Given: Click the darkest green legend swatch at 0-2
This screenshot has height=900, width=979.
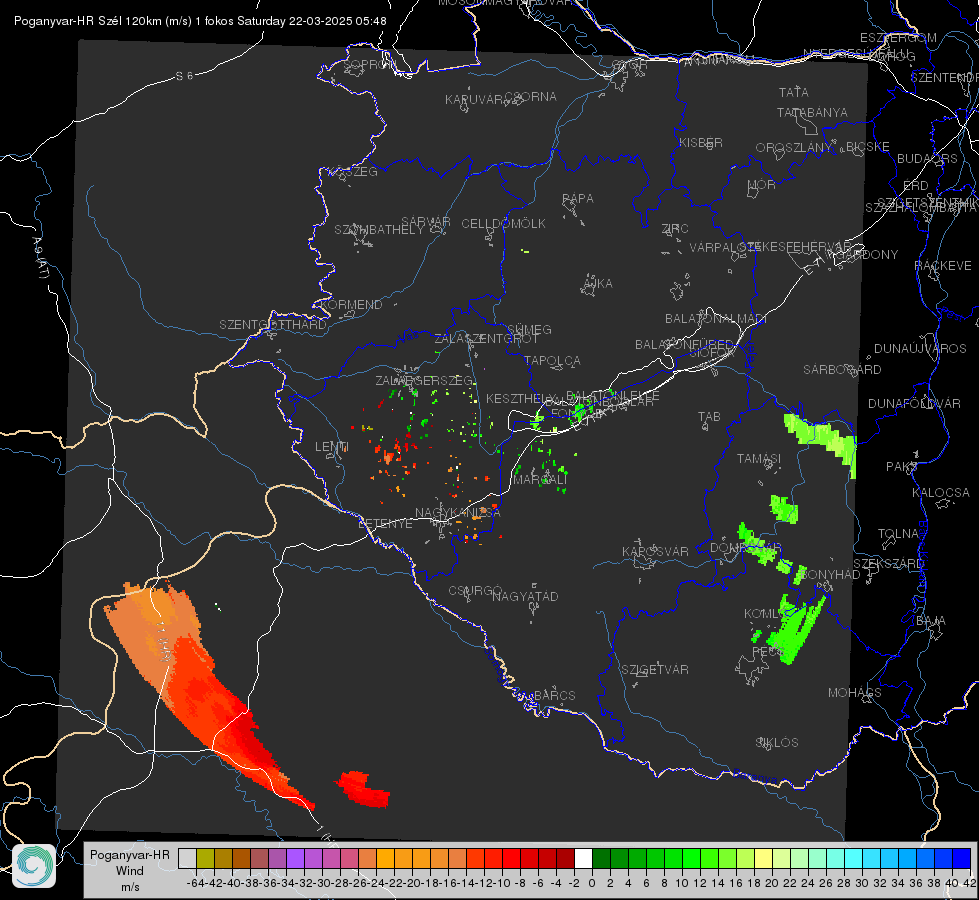Looking at the screenshot, I should point(601,858).
